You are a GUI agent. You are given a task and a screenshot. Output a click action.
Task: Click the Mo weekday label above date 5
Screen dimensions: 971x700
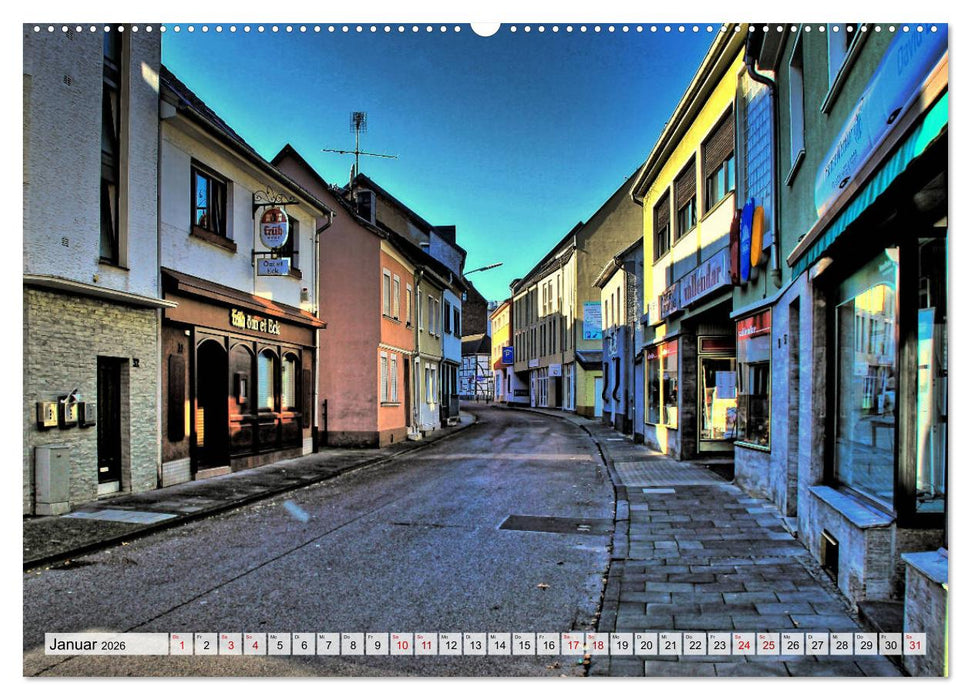pos(275,636)
